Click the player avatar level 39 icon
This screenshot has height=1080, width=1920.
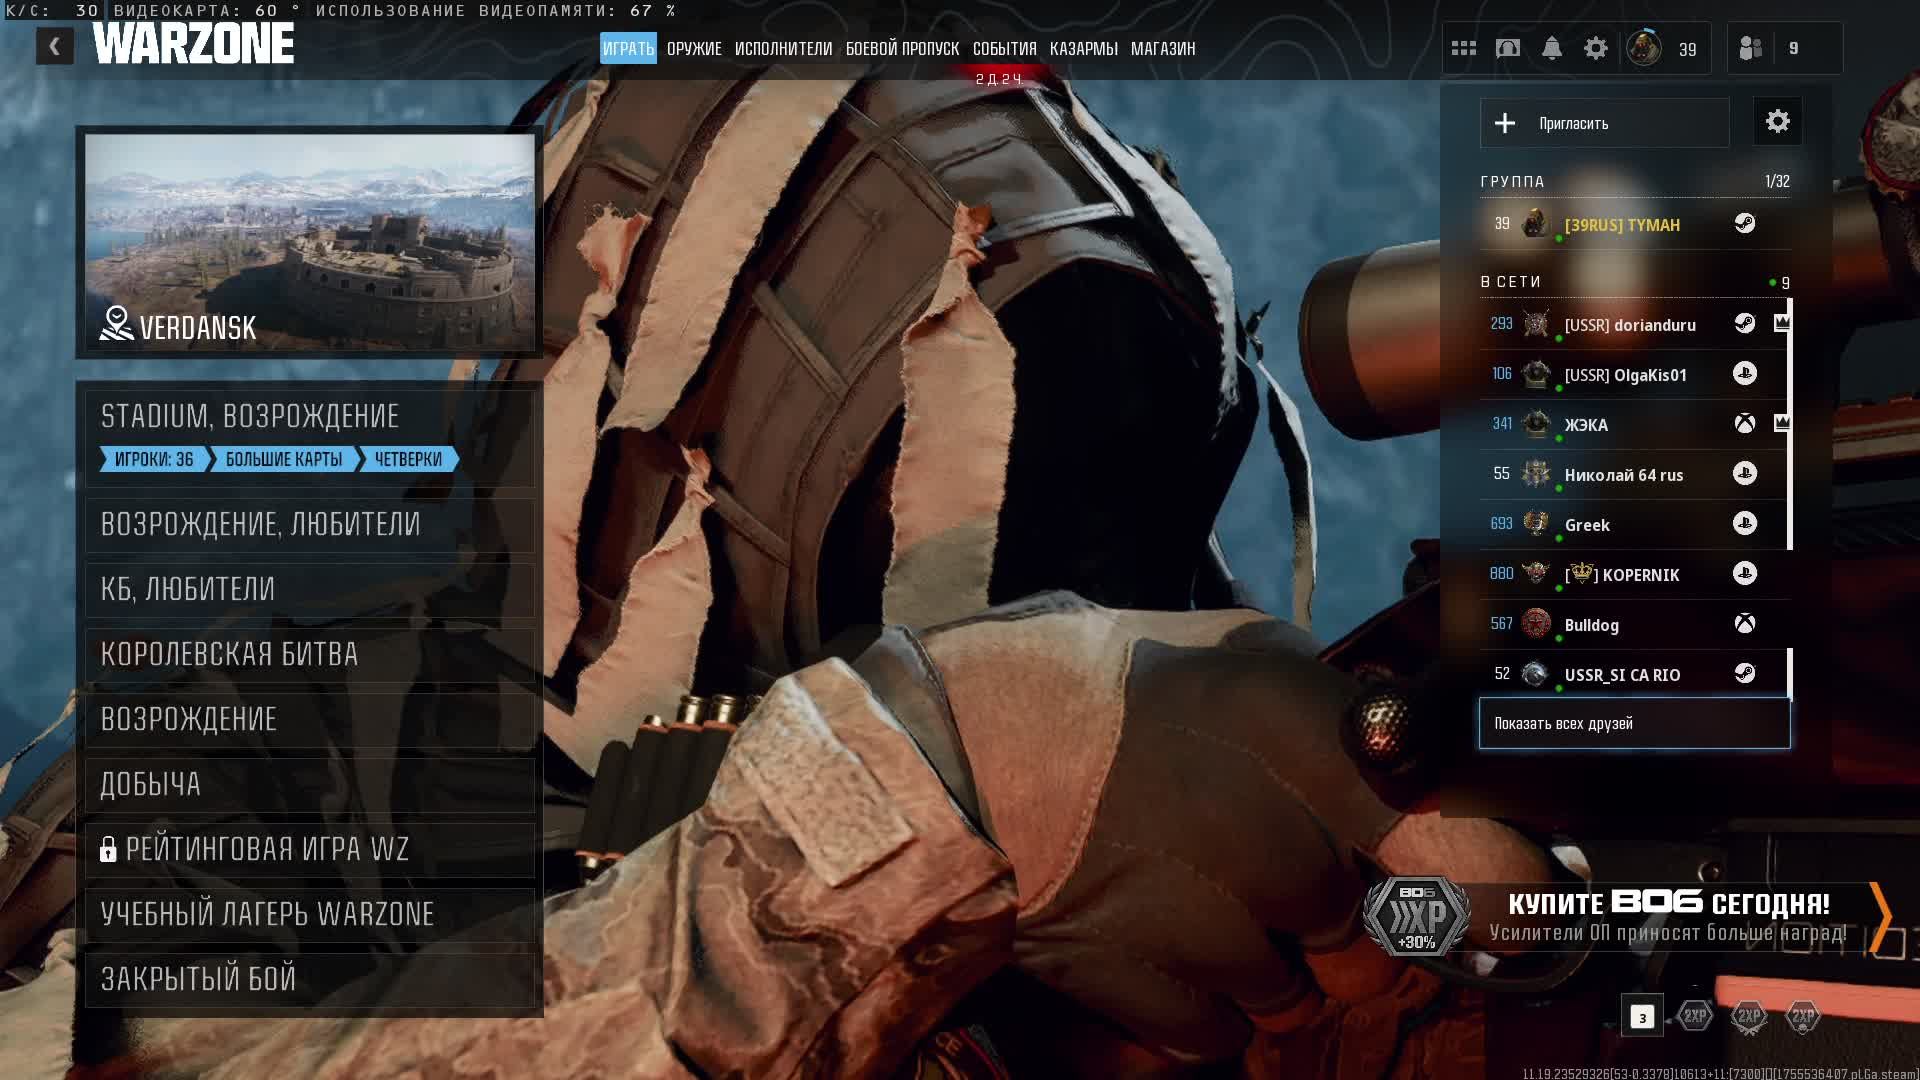coord(1644,48)
